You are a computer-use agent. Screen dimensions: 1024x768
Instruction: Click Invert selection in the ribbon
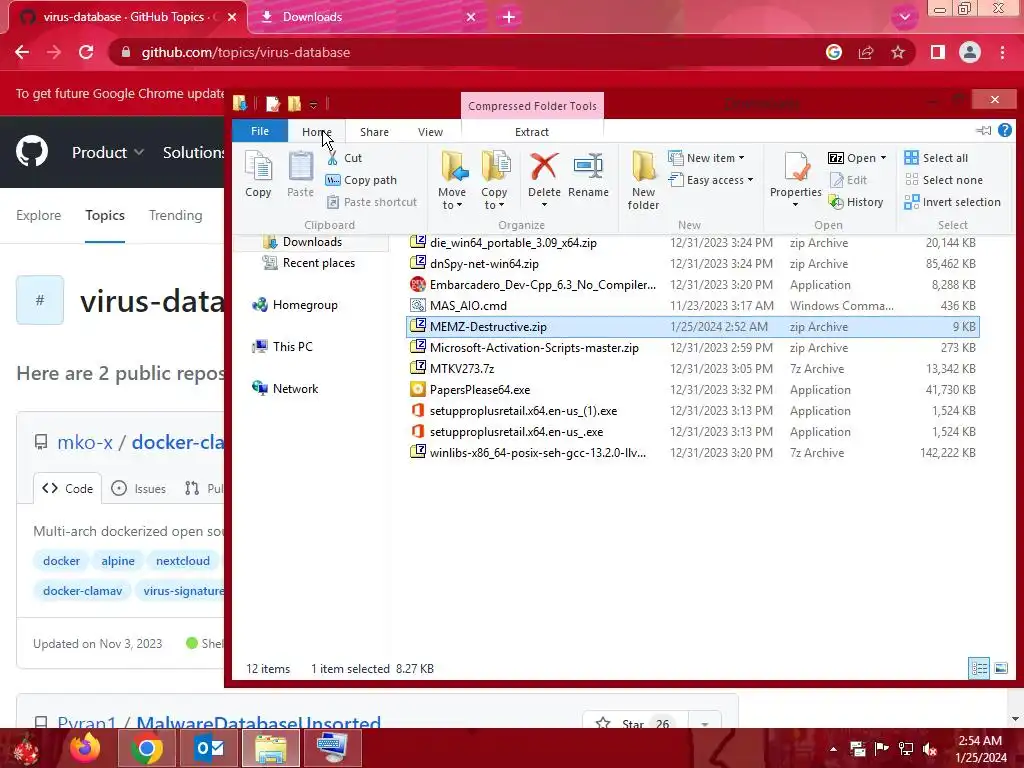click(x=952, y=202)
